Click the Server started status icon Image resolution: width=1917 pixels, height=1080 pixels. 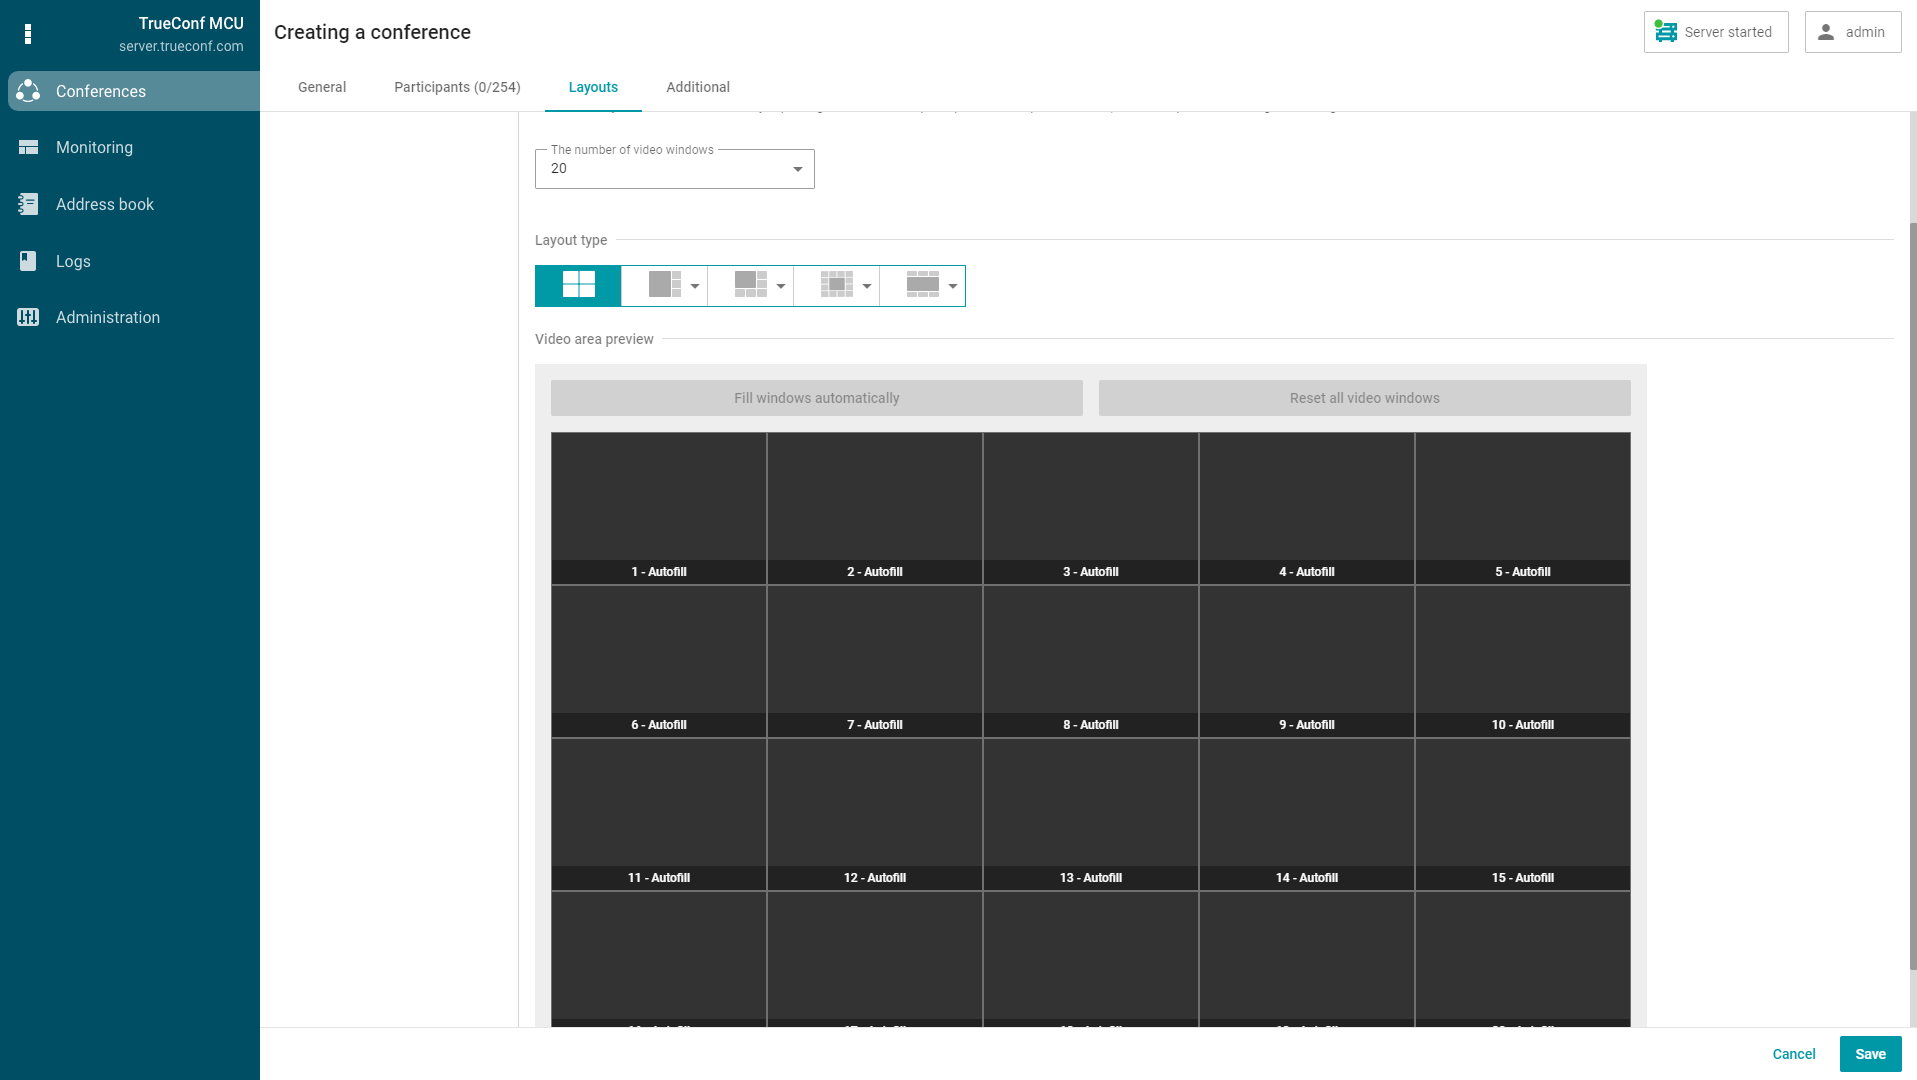[x=1666, y=32]
